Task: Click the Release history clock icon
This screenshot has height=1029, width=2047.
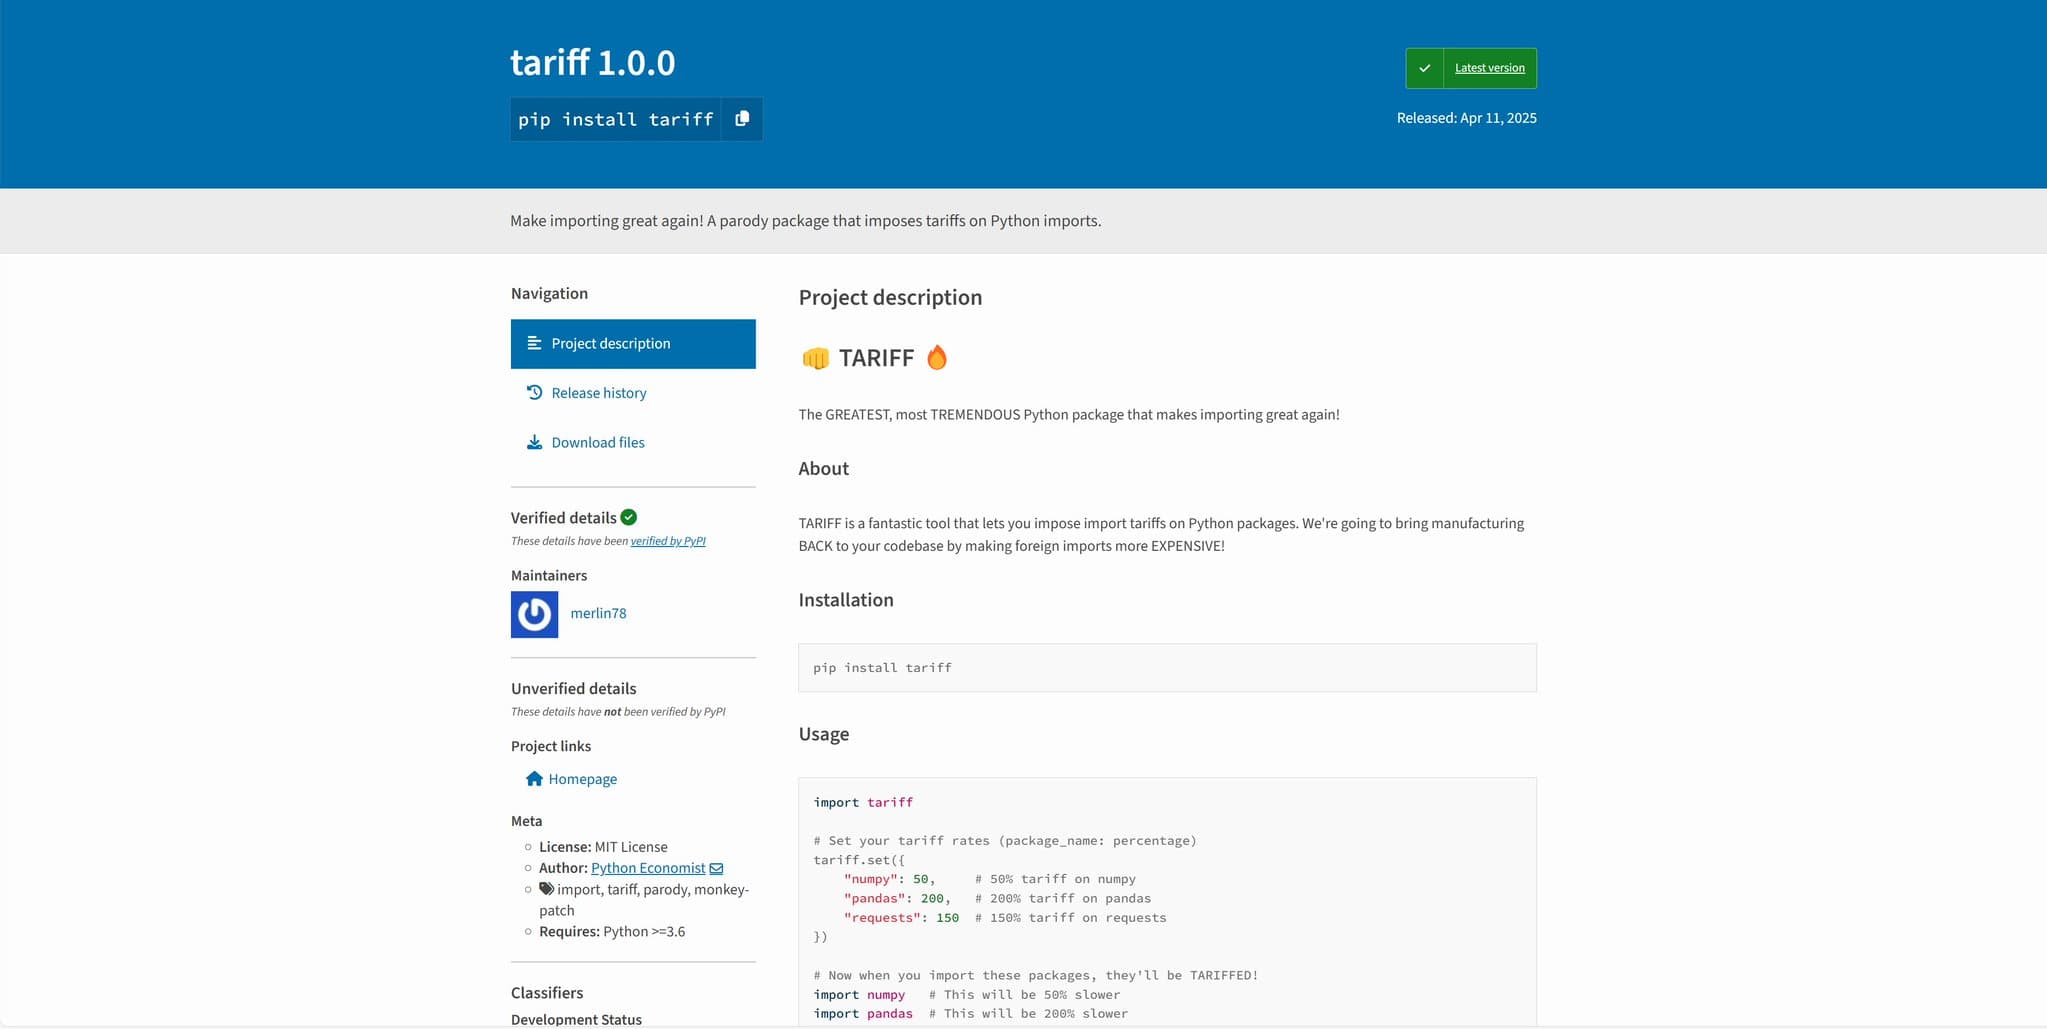Action: coord(534,393)
